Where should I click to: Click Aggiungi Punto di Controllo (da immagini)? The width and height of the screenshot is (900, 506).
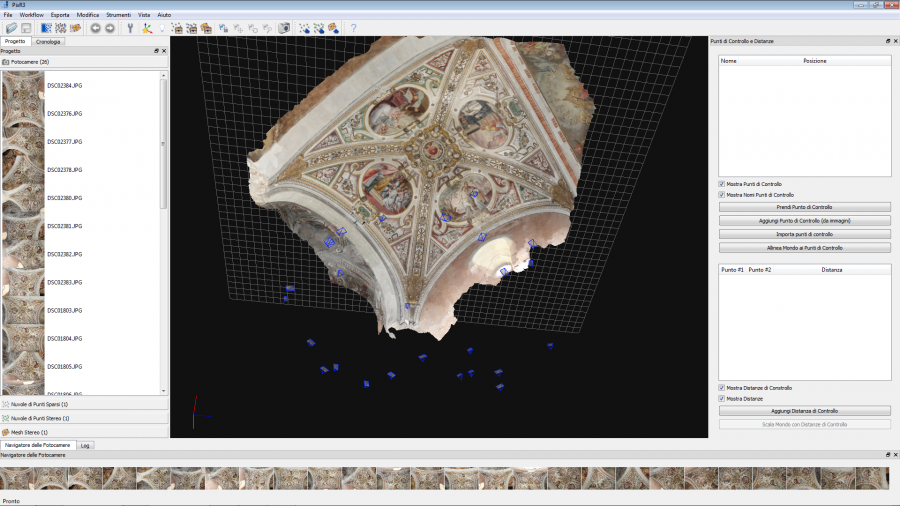click(805, 221)
